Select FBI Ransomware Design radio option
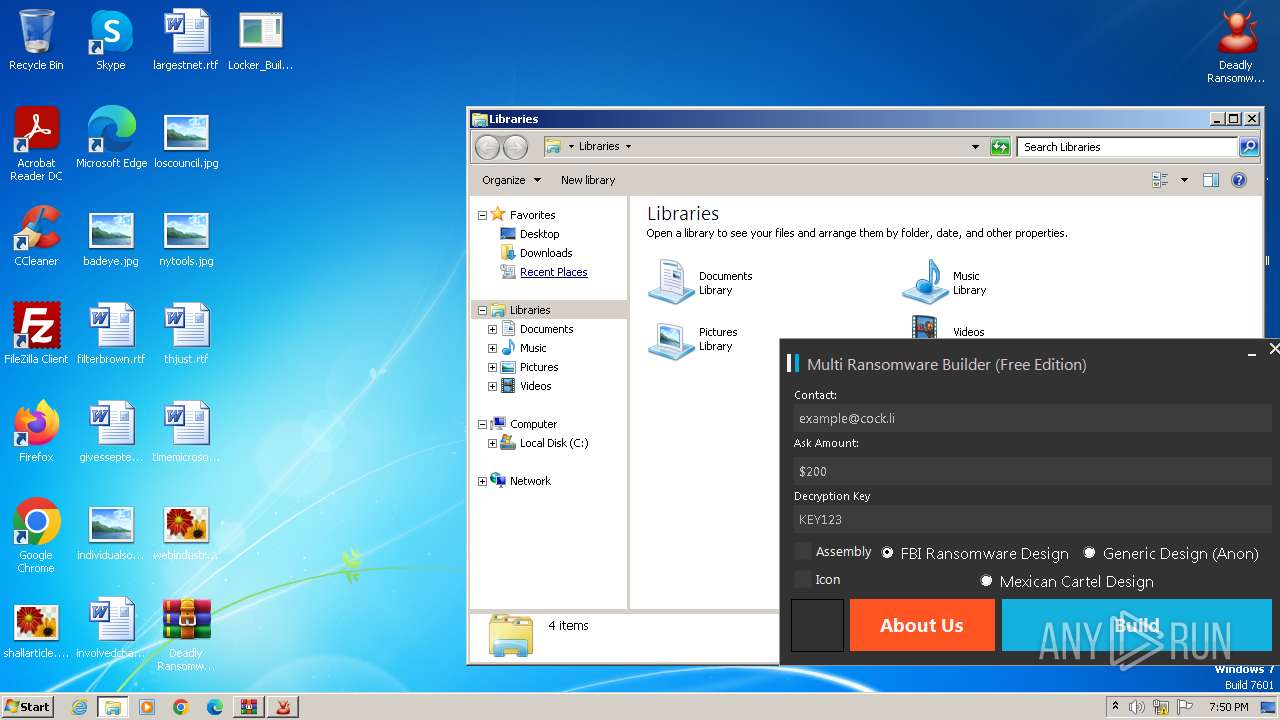The height and width of the screenshot is (720, 1280). (887, 553)
